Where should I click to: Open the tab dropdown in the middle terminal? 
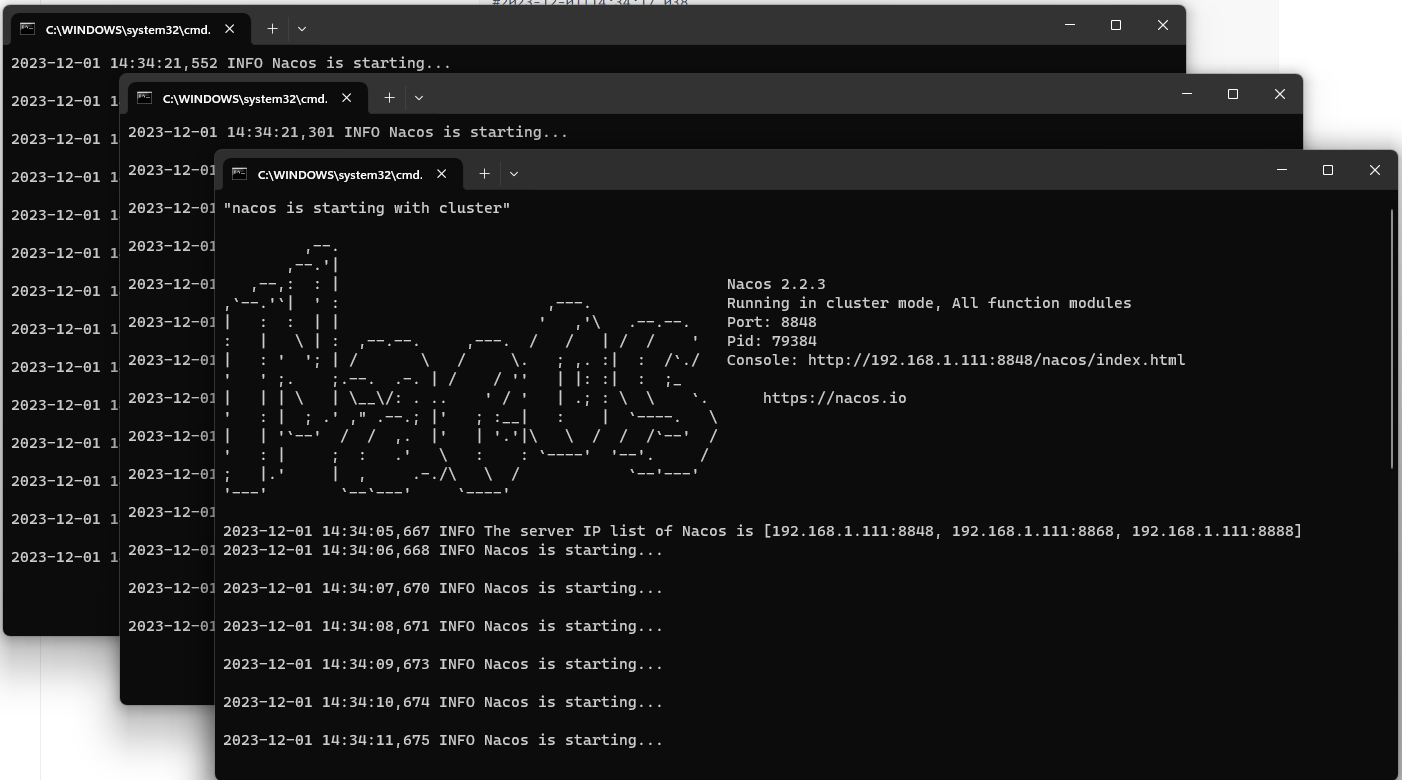tap(419, 98)
